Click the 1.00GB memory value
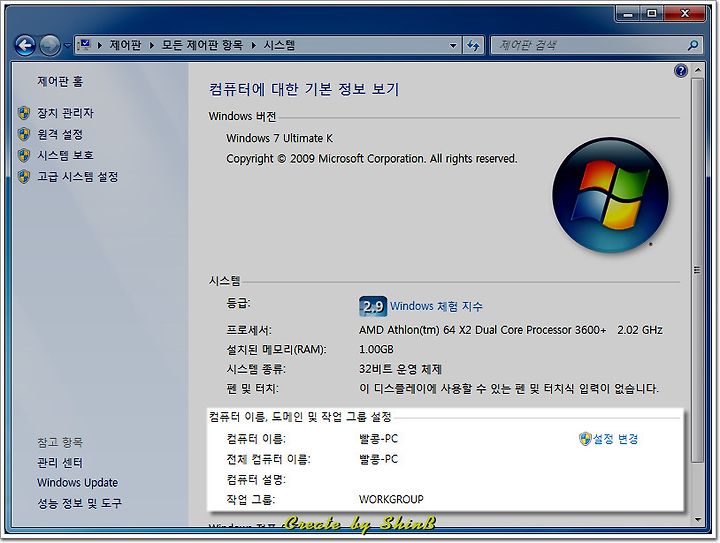 pyautogui.click(x=376, y=350)
